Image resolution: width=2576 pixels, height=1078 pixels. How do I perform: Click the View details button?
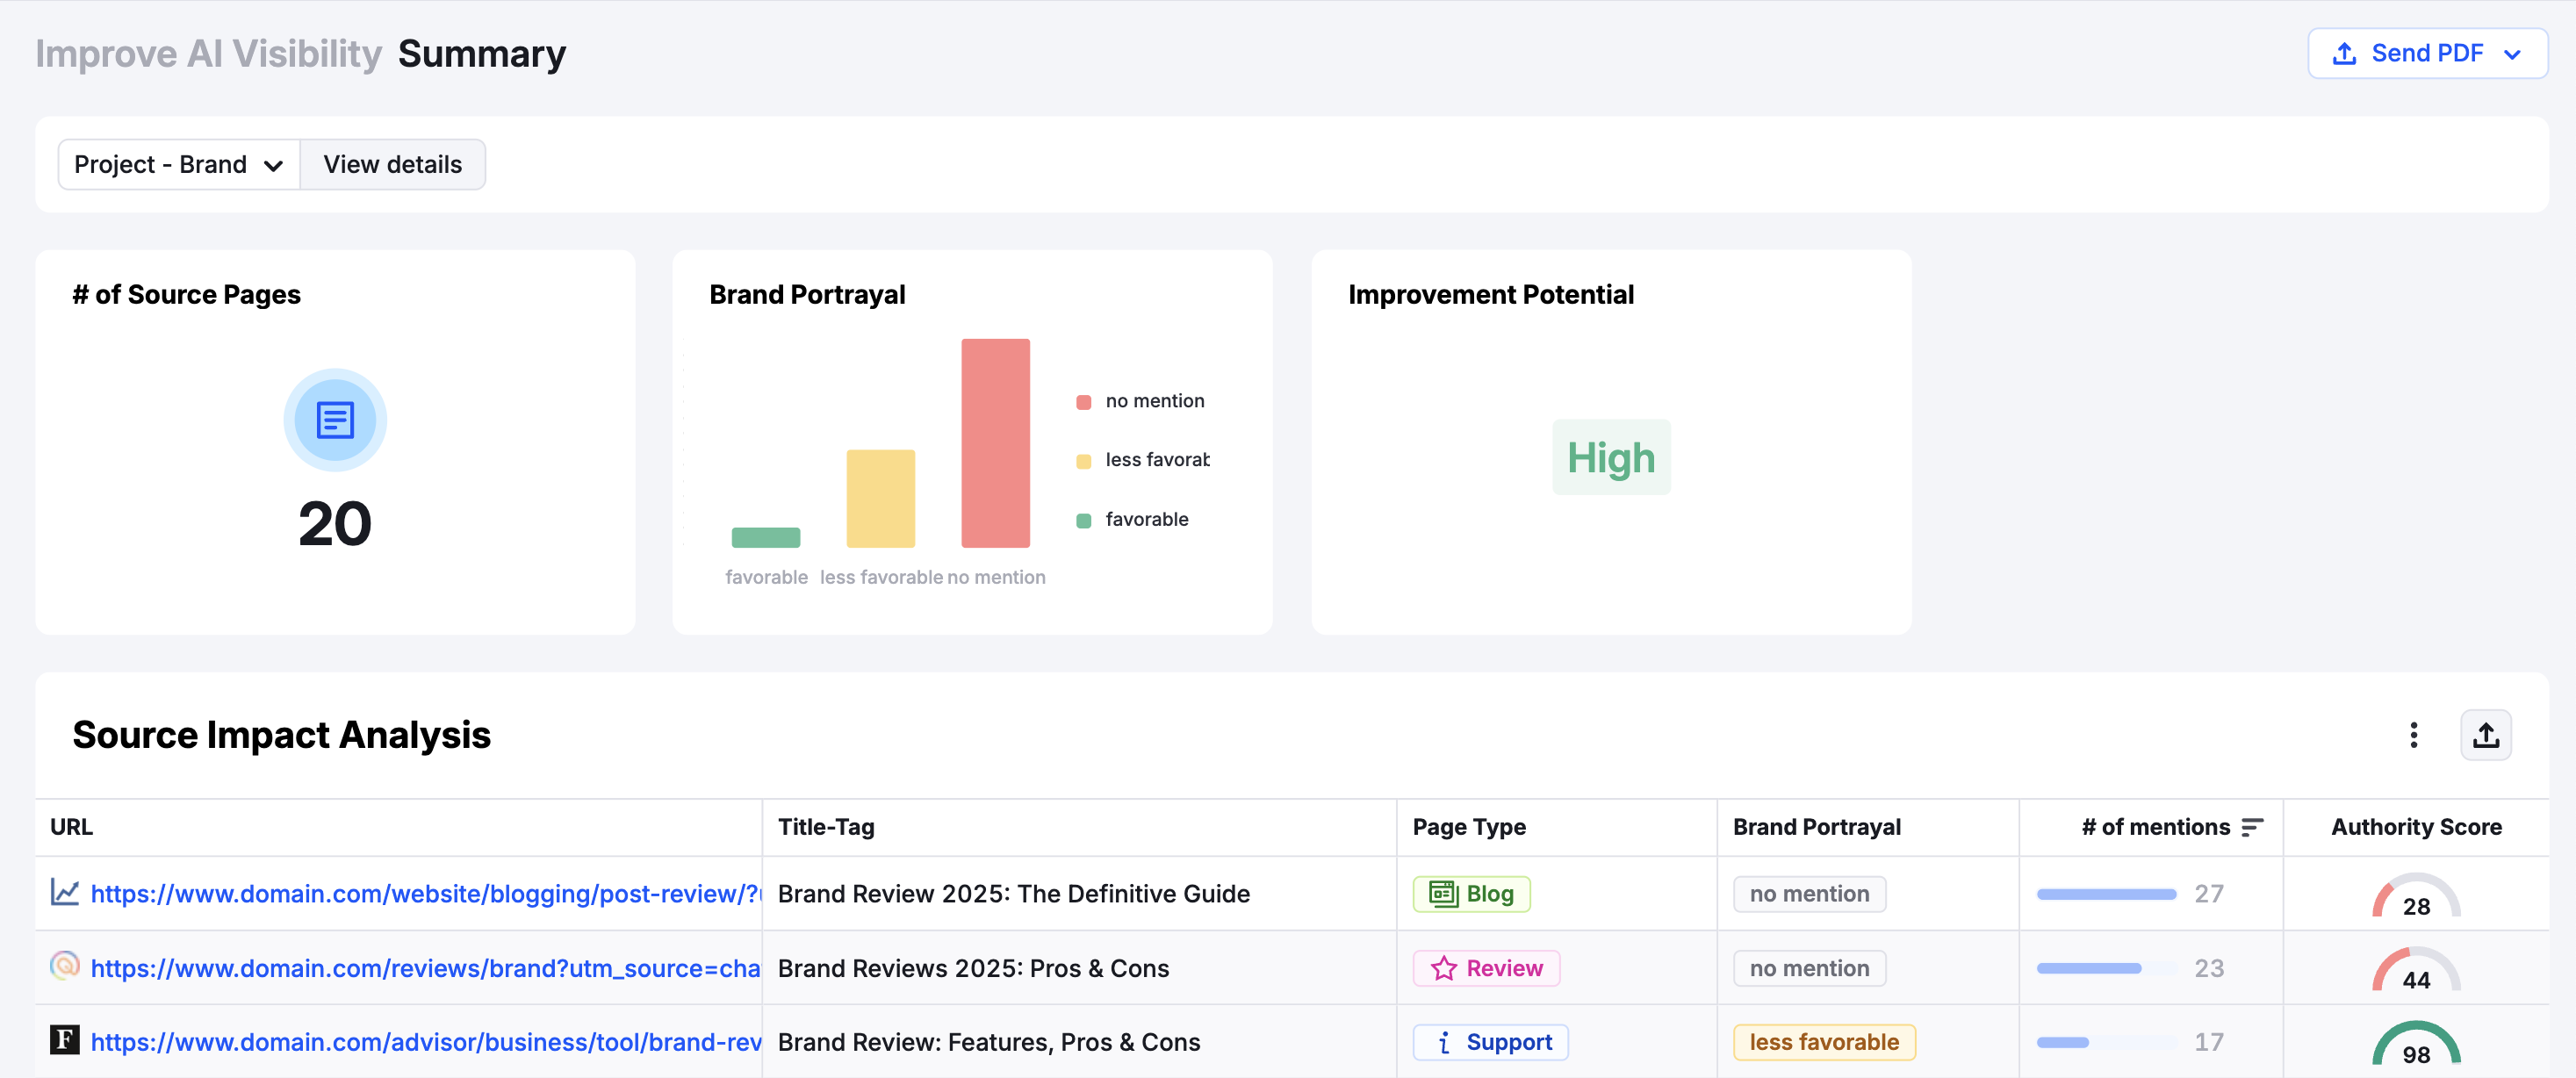(x=392, y=164)
